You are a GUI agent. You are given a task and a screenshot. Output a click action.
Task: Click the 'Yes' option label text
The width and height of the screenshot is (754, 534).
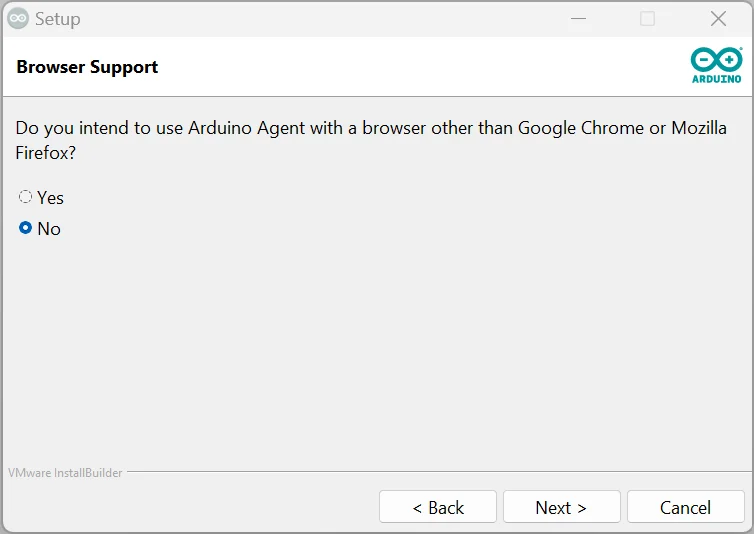pos(50,198)
